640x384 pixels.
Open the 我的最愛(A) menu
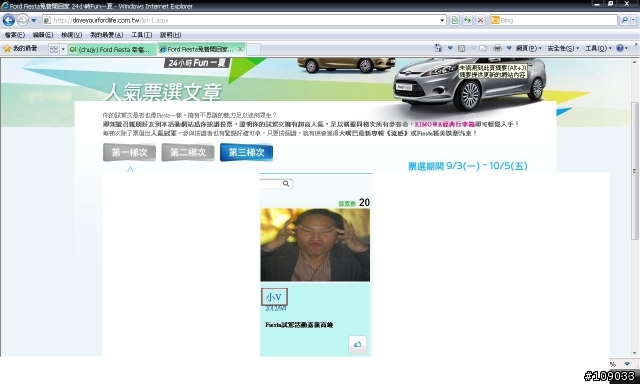107,35
